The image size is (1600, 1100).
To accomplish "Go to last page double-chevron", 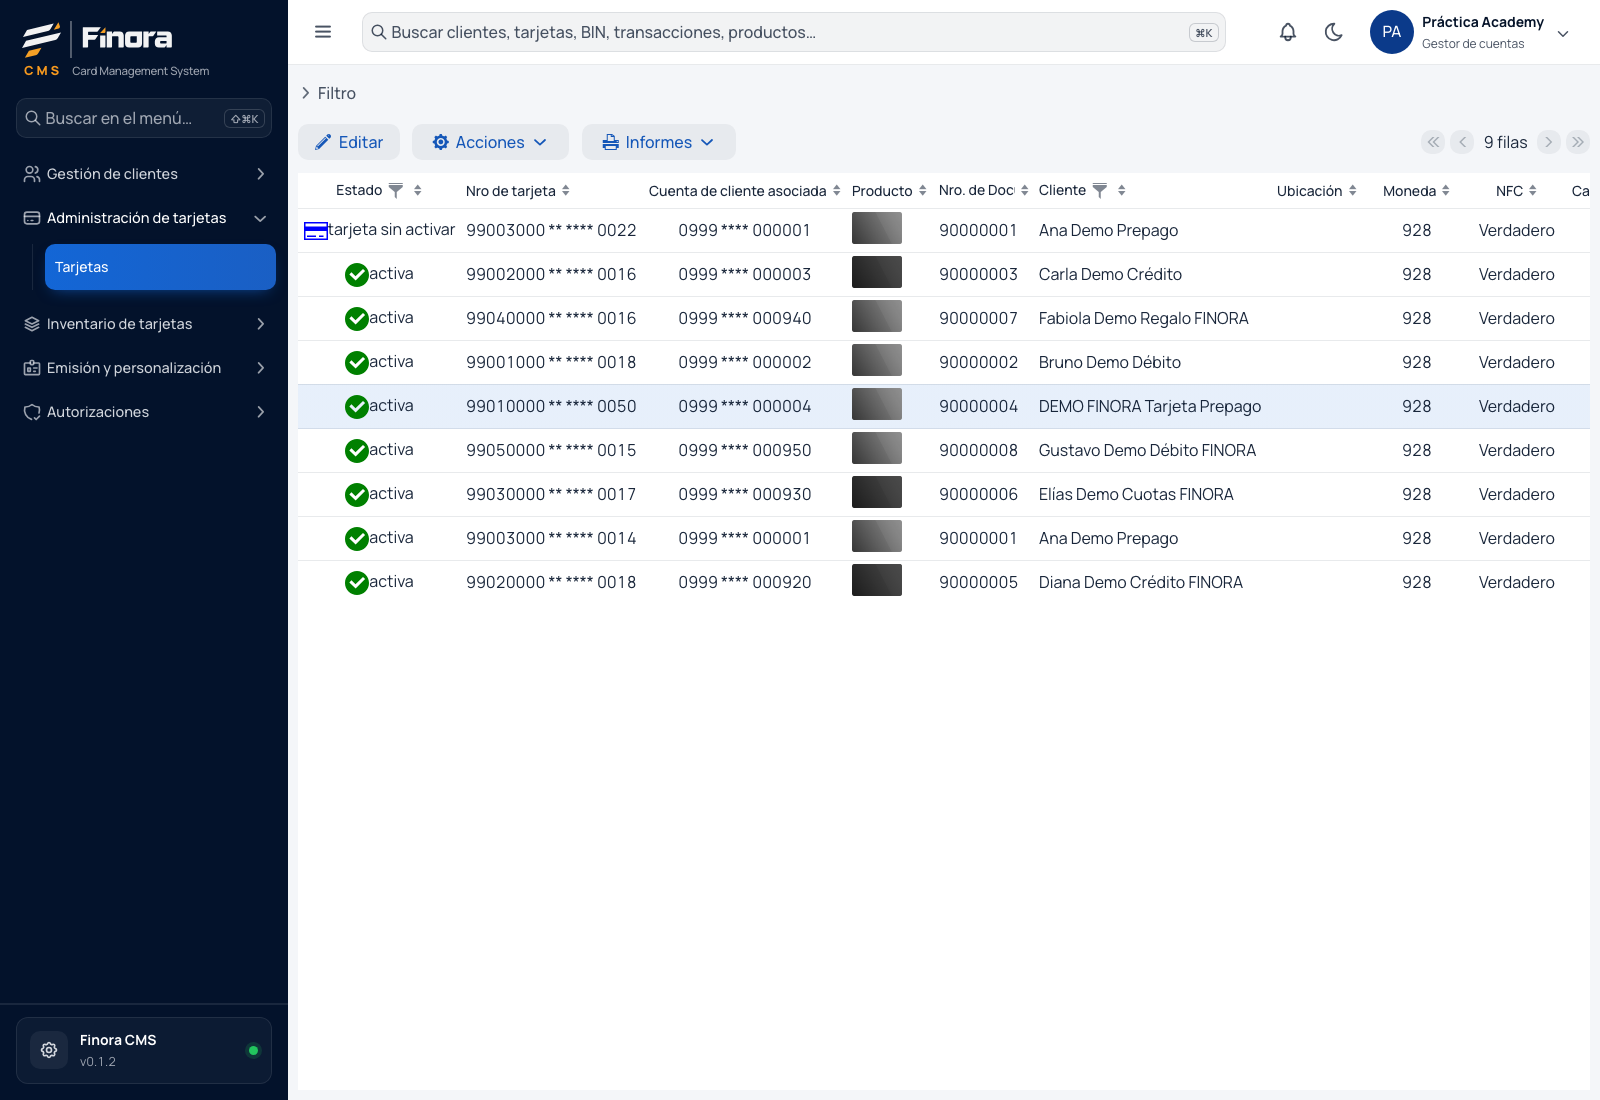I will (x=1578, y=142).
